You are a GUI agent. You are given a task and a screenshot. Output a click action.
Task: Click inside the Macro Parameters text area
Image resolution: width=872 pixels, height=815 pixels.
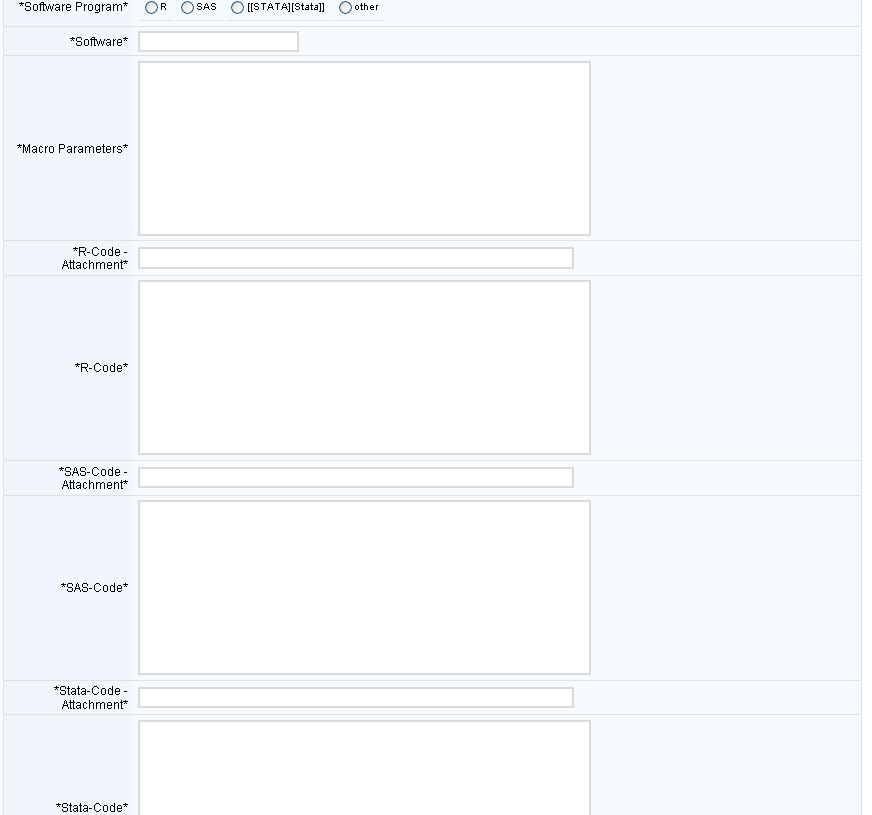pyautogui.click(x=364, y=148)
